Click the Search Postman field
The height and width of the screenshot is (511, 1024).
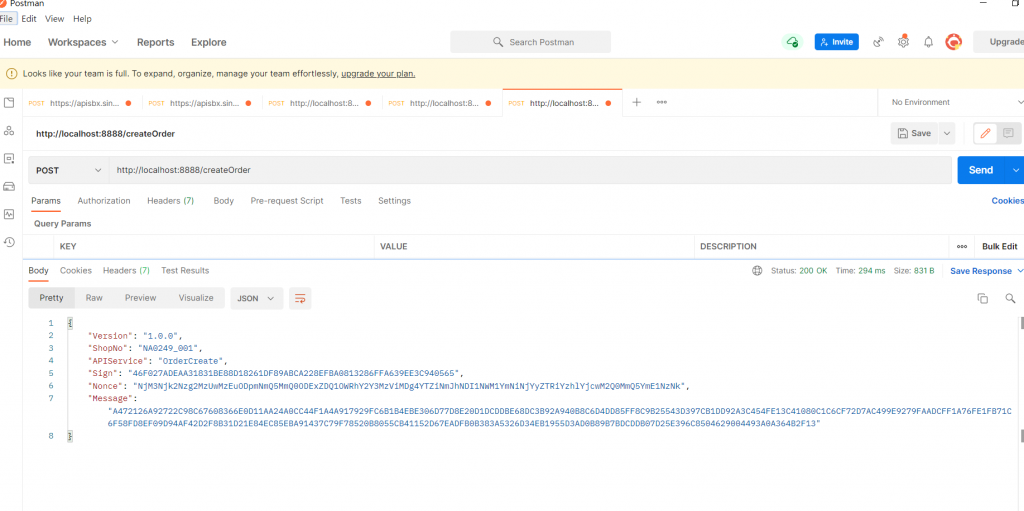click(x=530, y=42)
